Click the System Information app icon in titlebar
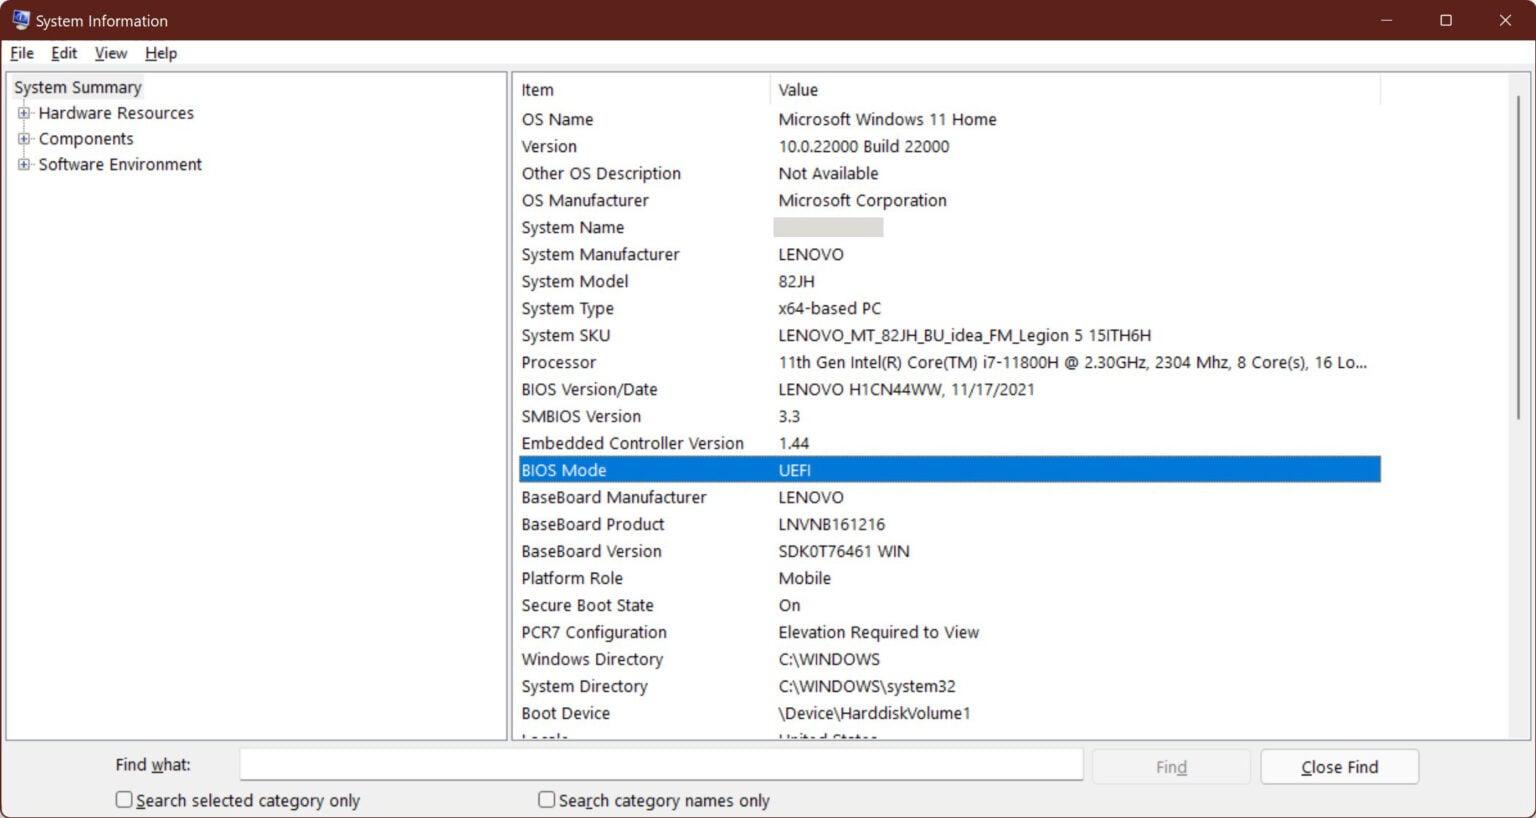 pyautogui.click(x=18, y=19)
